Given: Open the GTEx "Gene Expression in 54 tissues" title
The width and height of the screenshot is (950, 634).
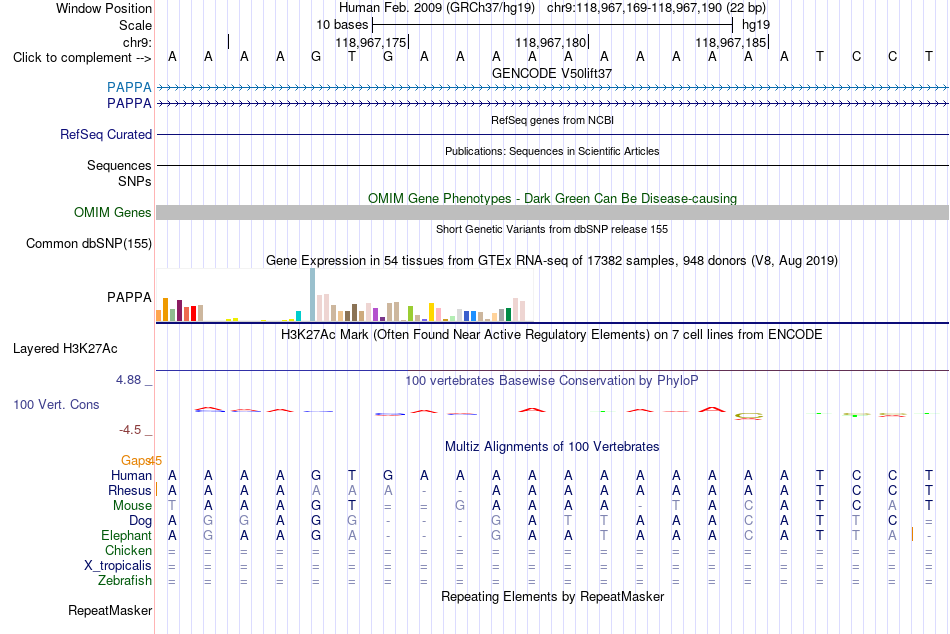Looking at the screenshot, I should (x=552, y=261).
